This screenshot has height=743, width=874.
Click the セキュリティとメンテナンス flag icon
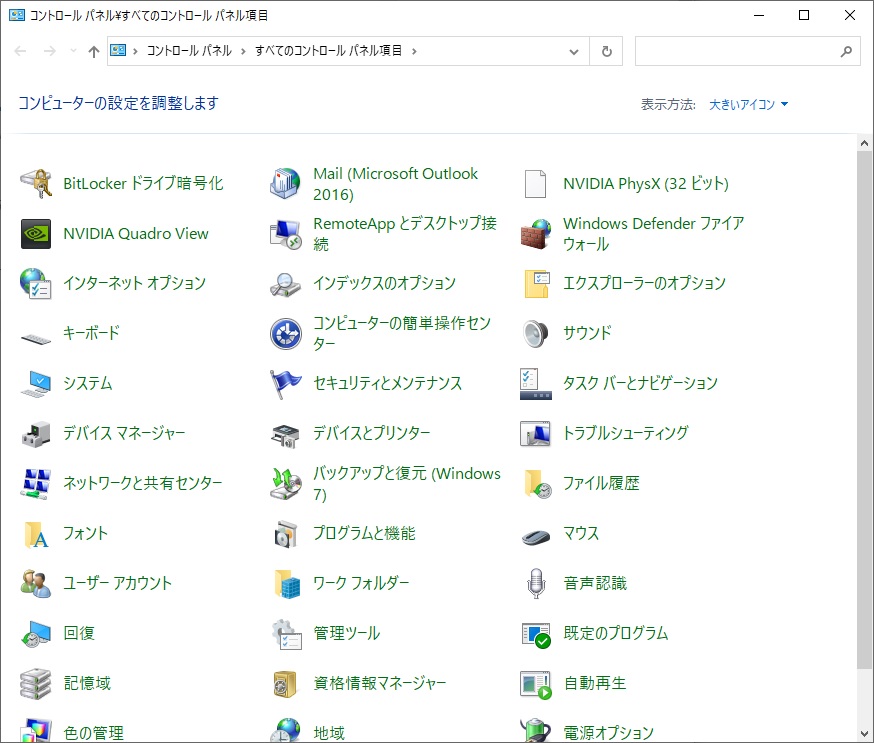pyautogui.click(x=286, y=384)
